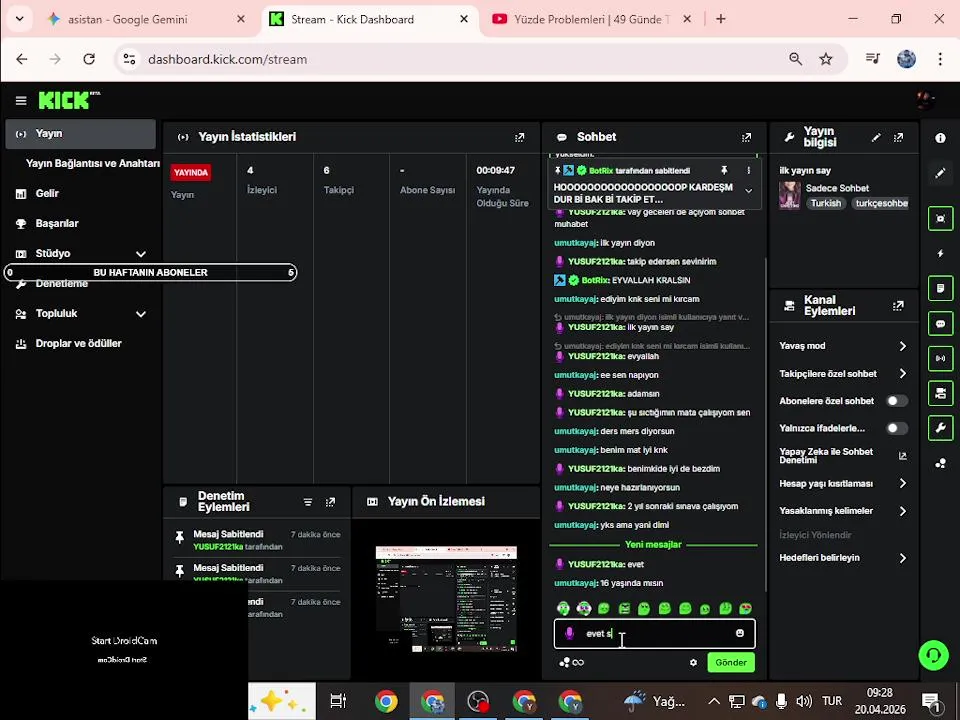Click the turkçesohbet tag in Yayın bilgisi
960x720 pixels.
[882, 203]
